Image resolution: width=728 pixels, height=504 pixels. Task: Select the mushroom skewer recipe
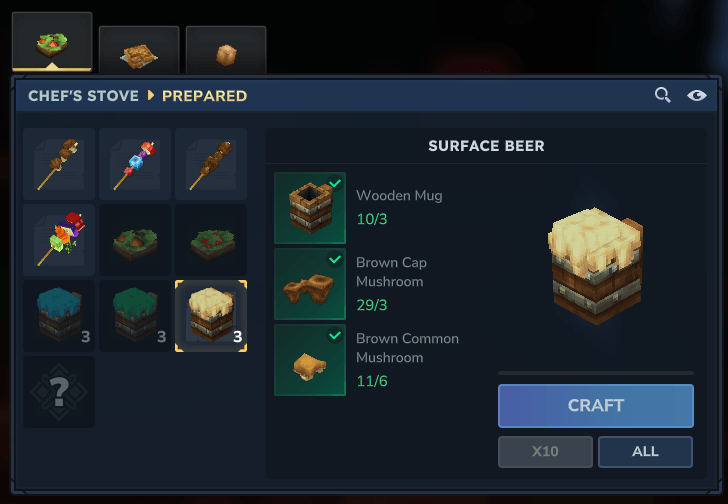click(59, 164)
